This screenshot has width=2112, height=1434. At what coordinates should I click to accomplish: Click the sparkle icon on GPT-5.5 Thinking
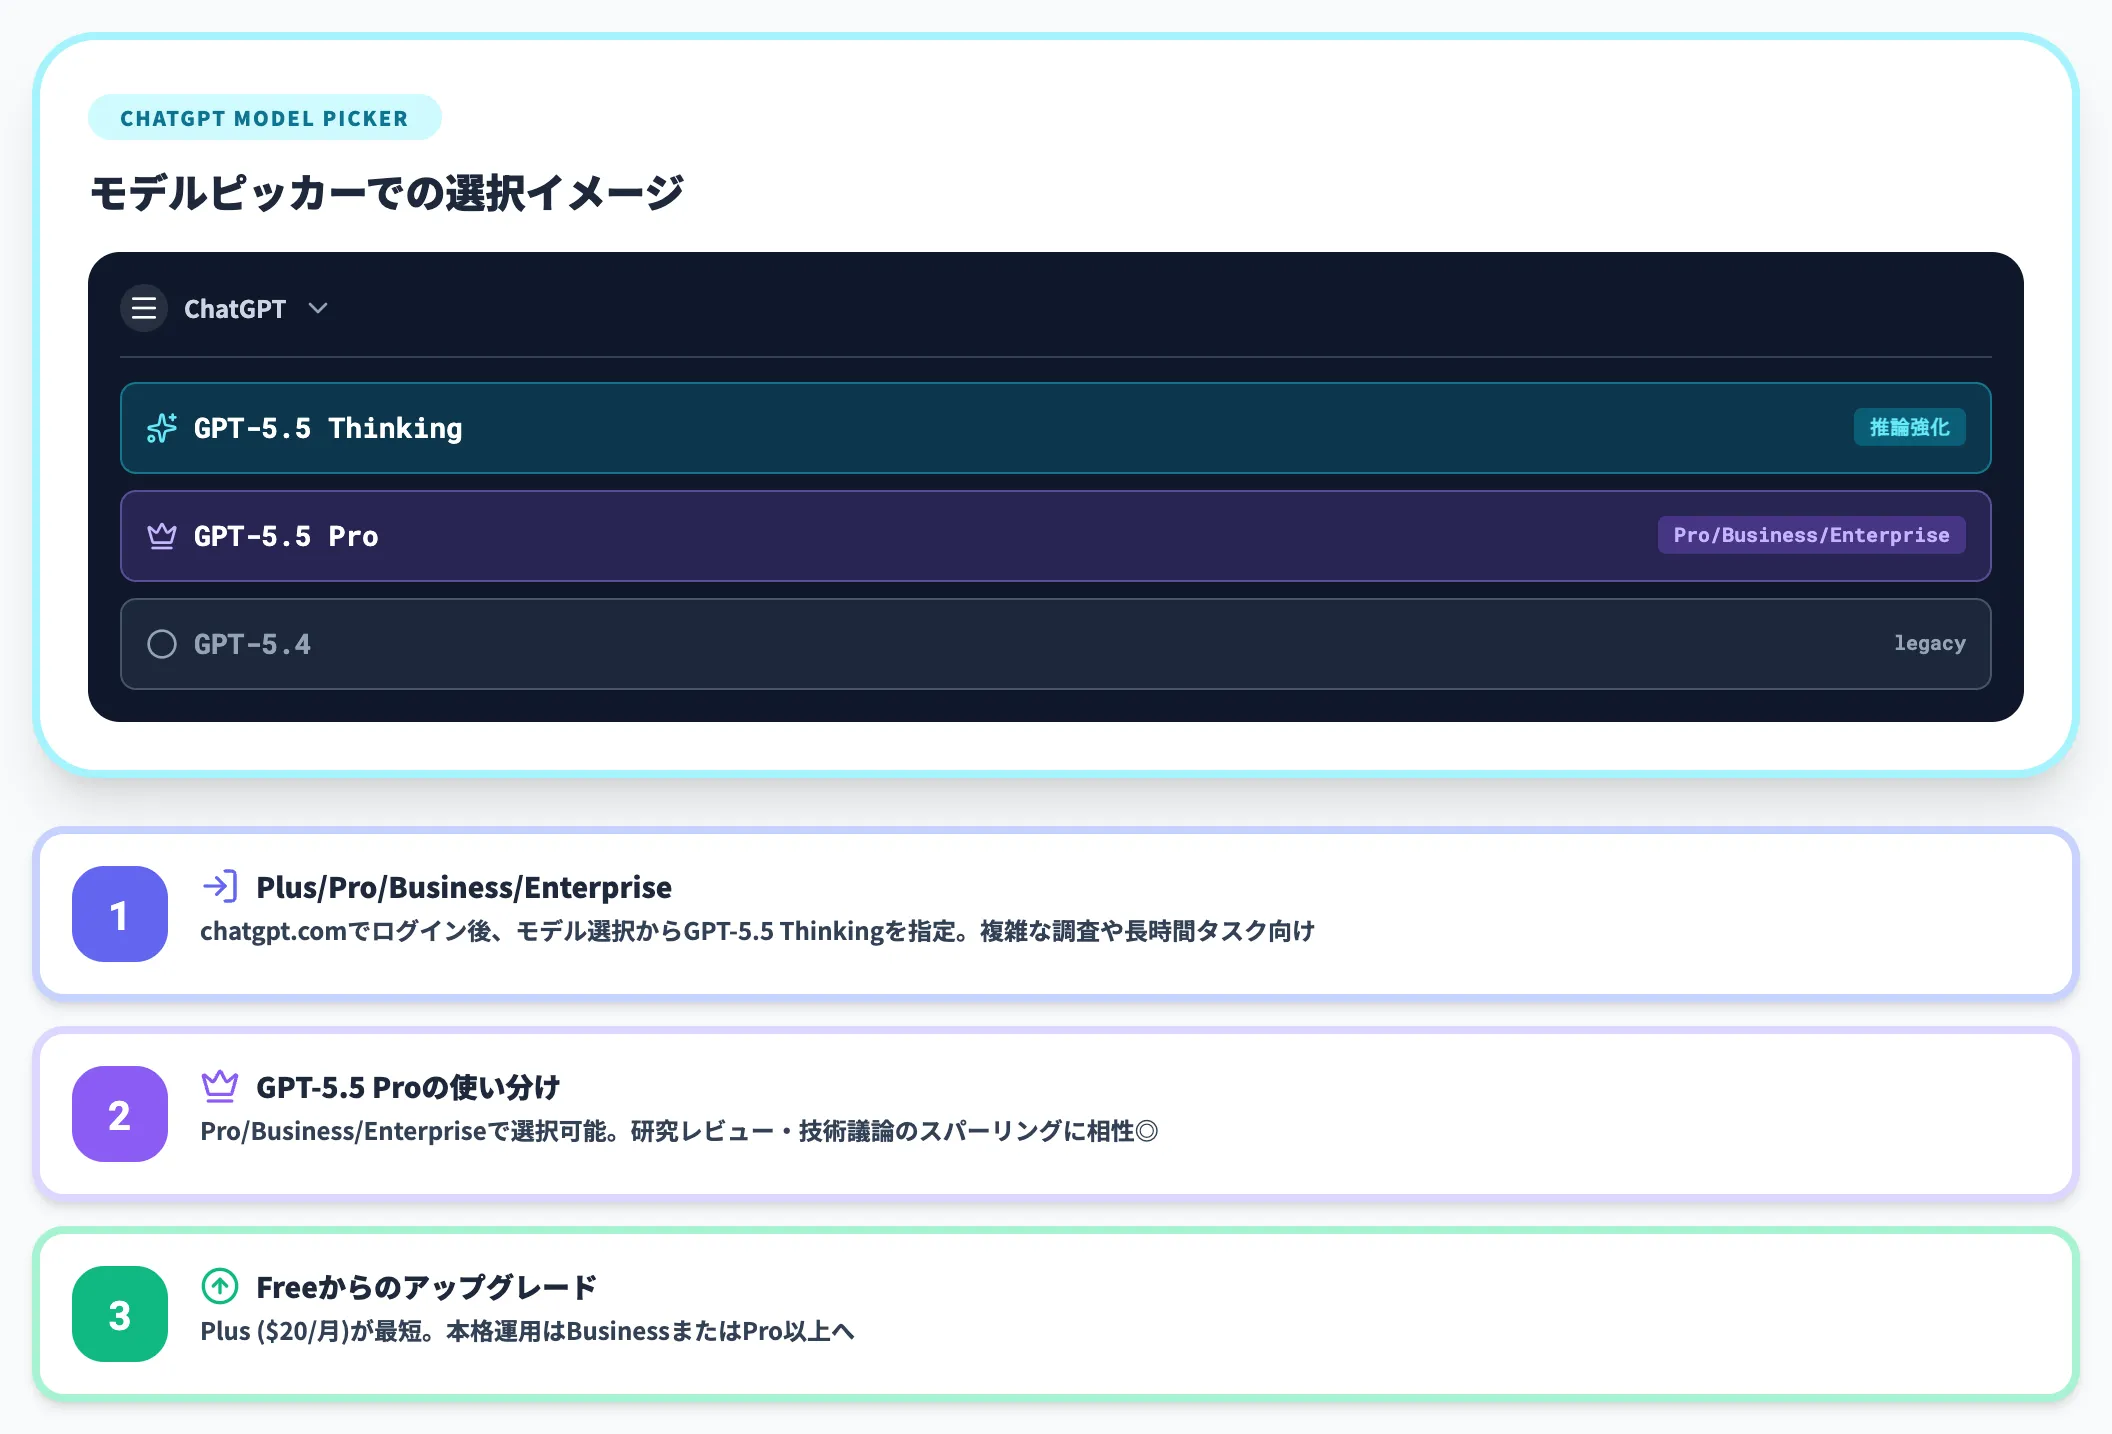(x=160, y=428)
